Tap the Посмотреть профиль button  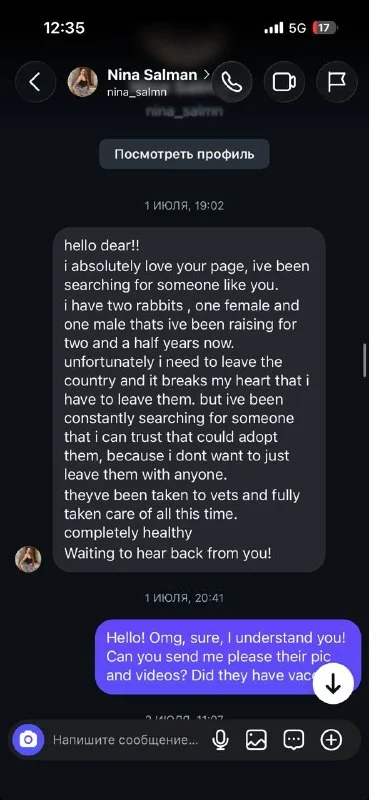(184, 154)
